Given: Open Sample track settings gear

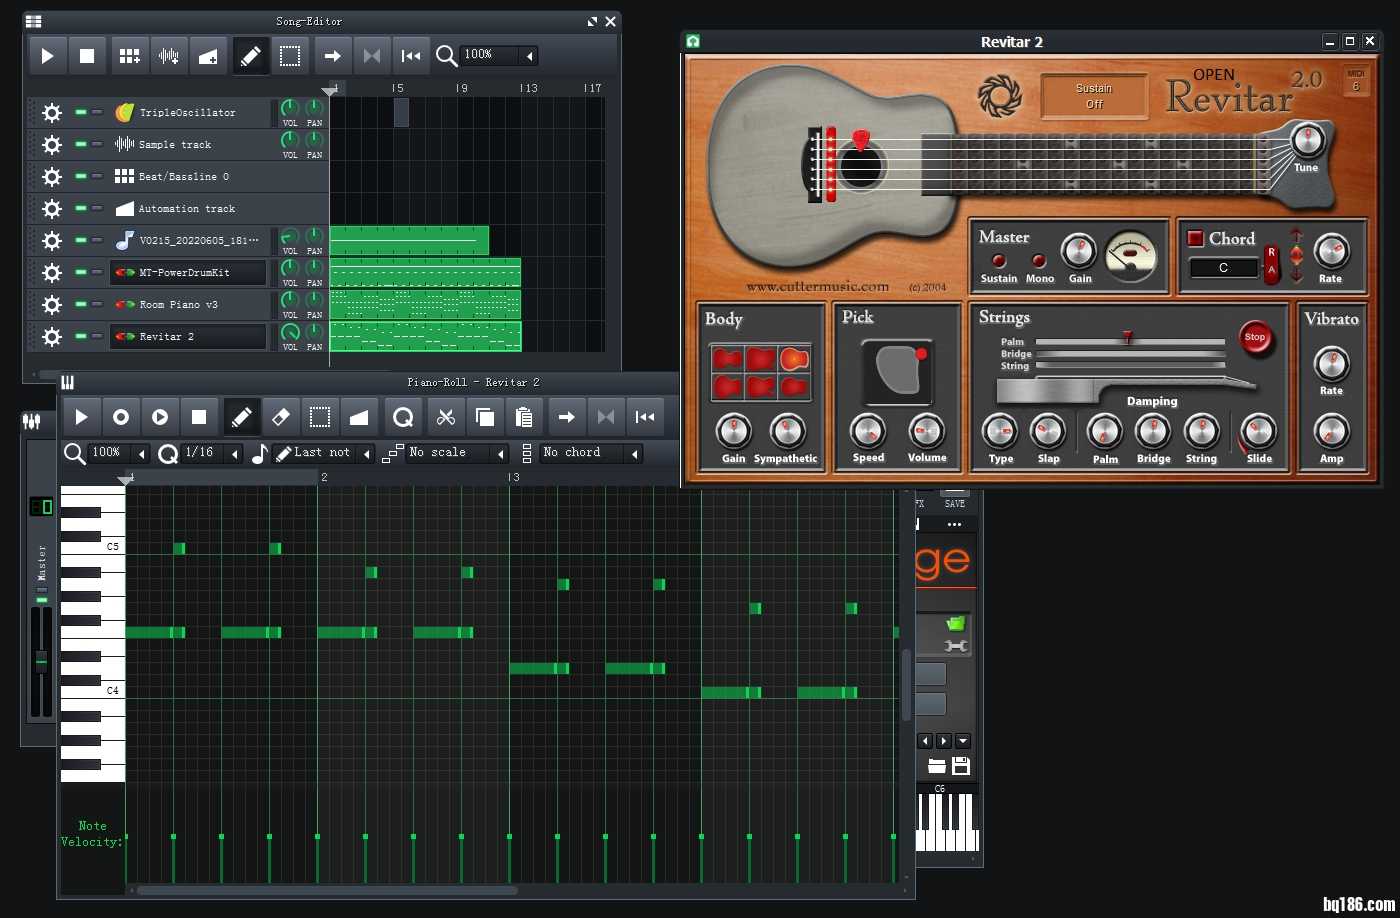Looking at the screenshot, I should [x=52, y=145].
